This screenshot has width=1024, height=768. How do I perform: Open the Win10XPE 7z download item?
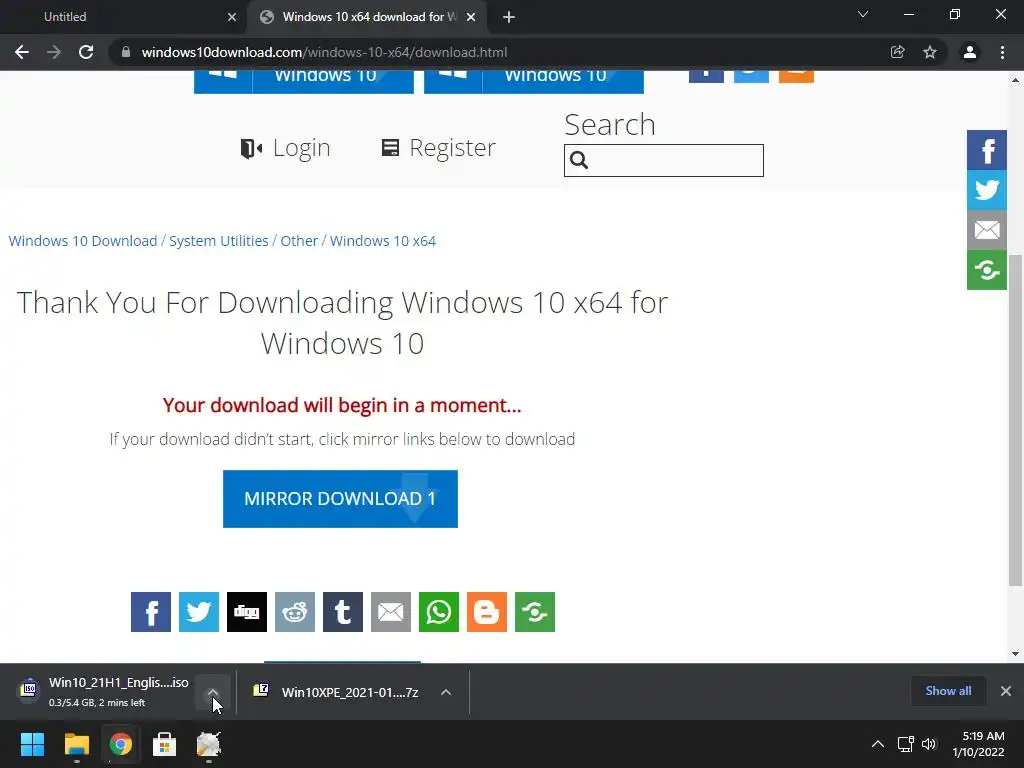click(336, 692)
